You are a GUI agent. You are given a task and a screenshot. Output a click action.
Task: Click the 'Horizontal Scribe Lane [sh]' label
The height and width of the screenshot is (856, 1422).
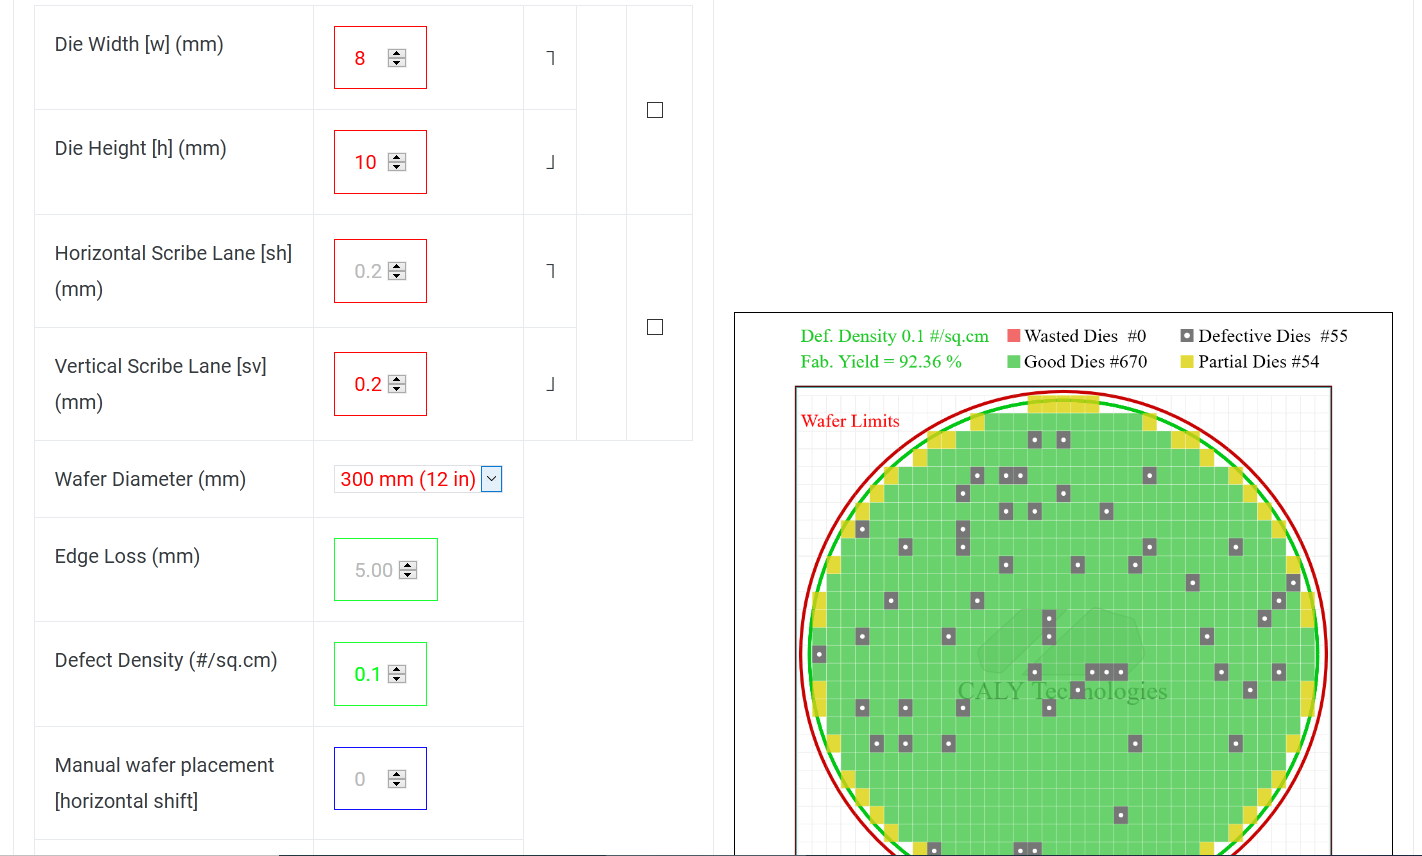[x=173, y=253]
